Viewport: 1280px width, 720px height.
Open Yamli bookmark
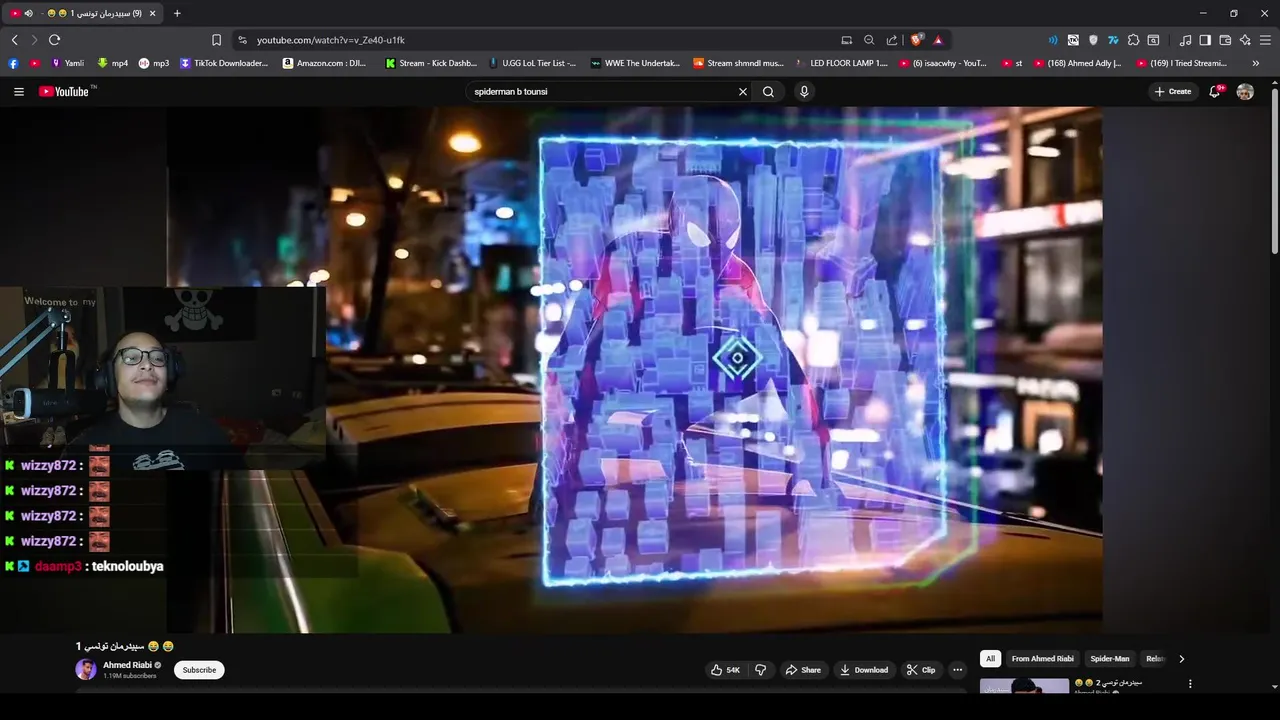pyautogui.click(x=67, y=63)
